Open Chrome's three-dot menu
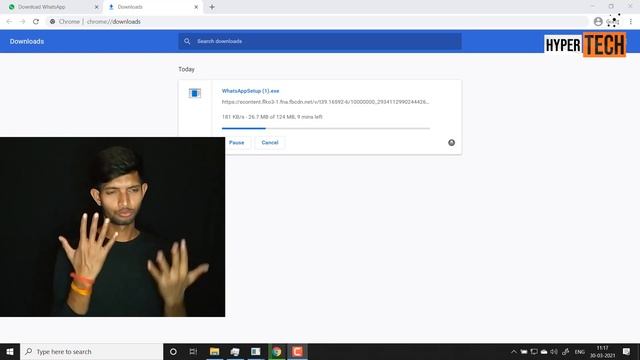This screenshot has width=640, height=360. point(631,22)
